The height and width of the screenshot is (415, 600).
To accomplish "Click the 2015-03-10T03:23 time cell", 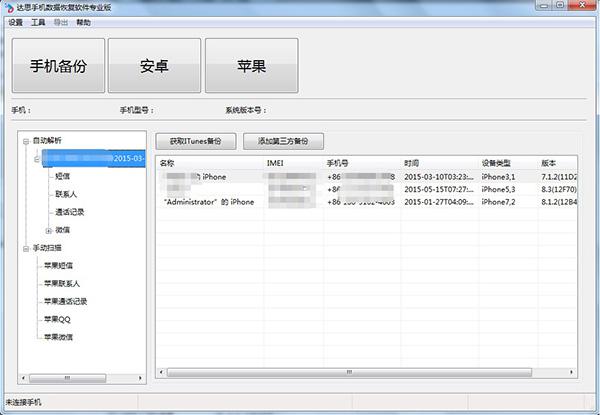I will pyautogui.click(x=439, y=177).
